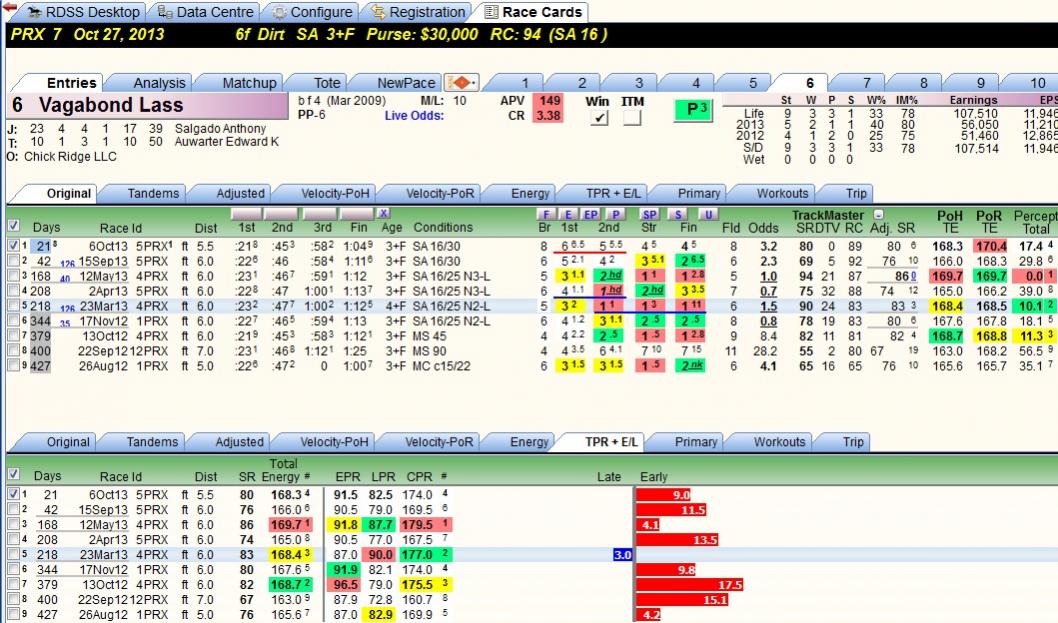Open the Configure tab

(x=312, y=12)
